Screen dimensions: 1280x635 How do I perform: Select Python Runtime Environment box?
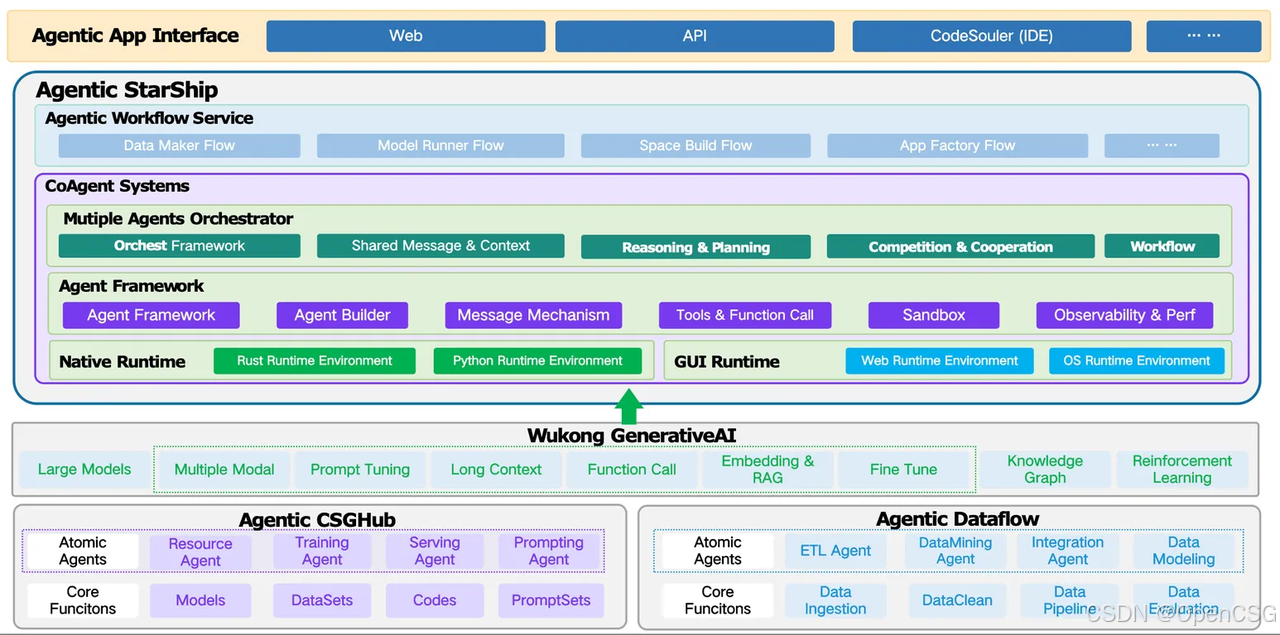(x=537, y=361)
